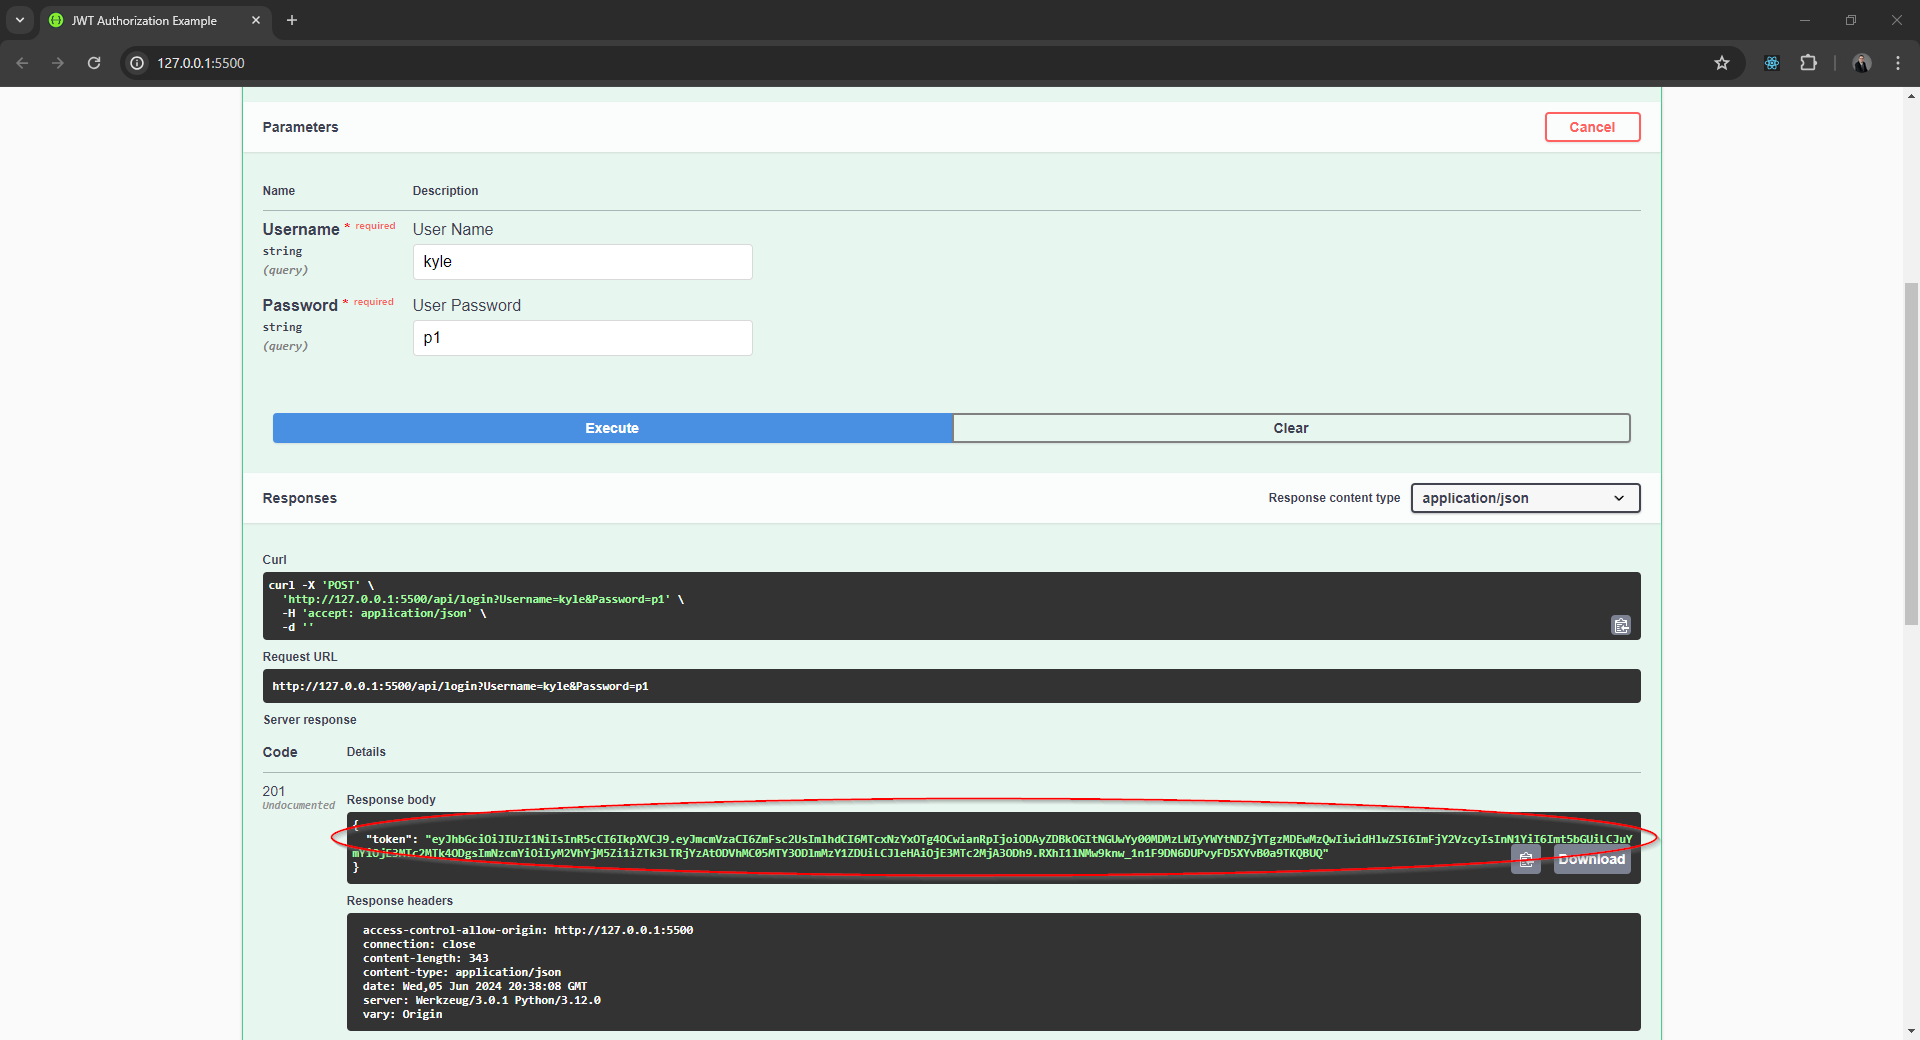The height and width of the screenshot is (1040, 1920).
Task: Cancel the try-it-out parameters editing
Action: click(x=1591, y=127)
